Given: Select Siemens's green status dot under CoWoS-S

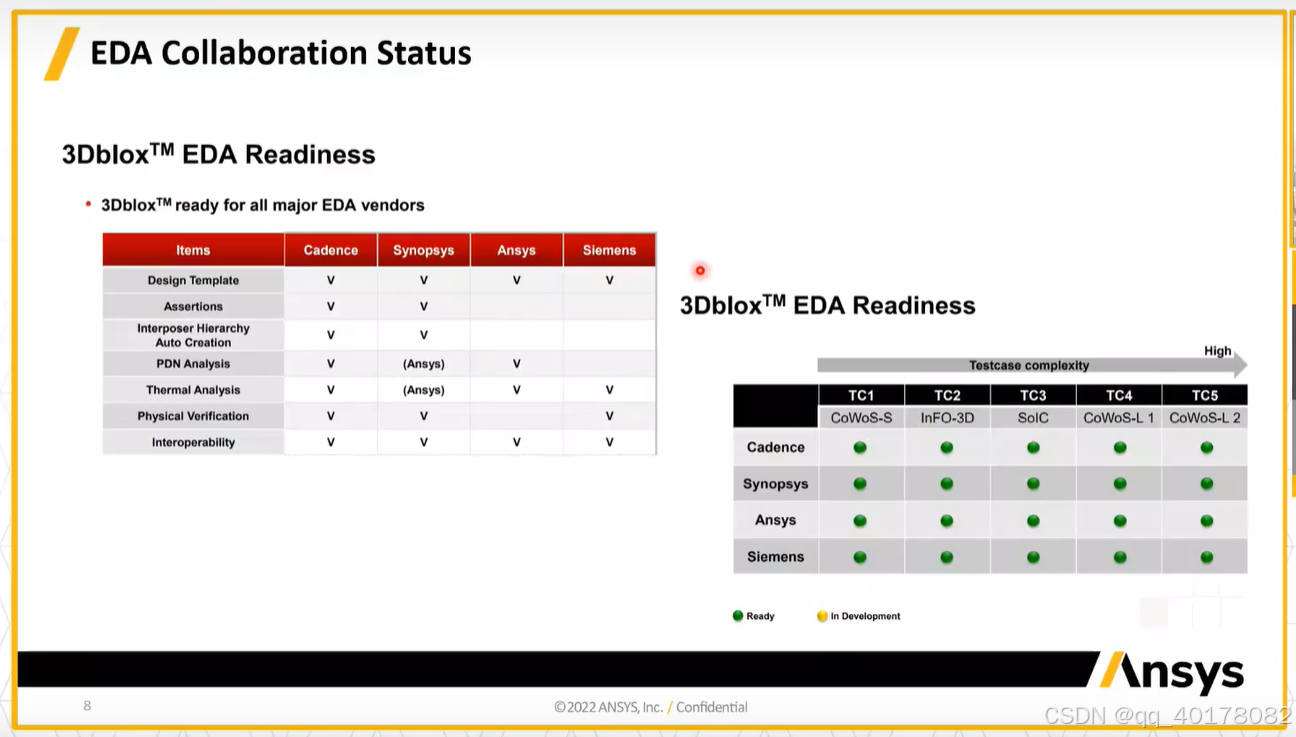Looking at the screenshot, I should [860, 557].
